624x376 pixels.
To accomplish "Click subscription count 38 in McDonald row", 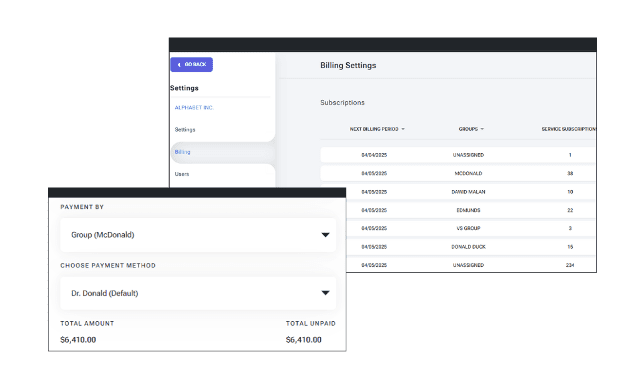I will pos(570,173).
